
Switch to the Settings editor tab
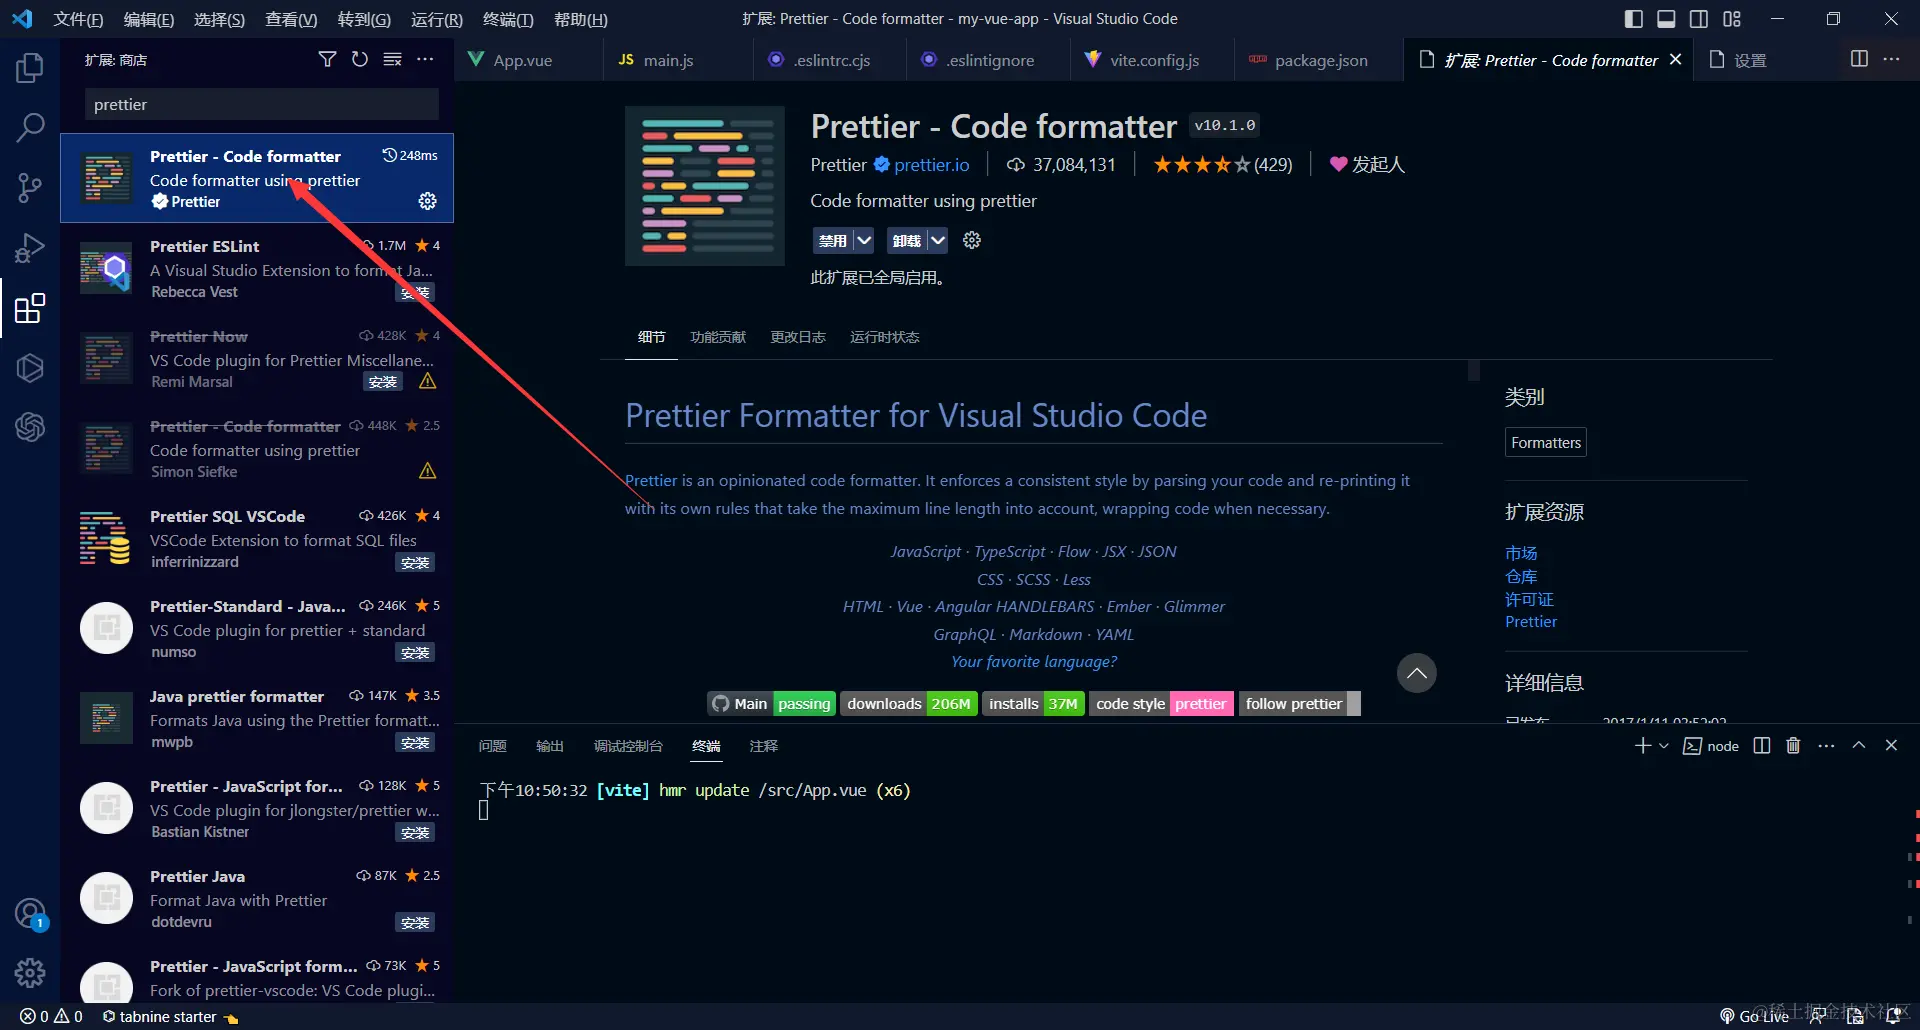coord(1749,60)
